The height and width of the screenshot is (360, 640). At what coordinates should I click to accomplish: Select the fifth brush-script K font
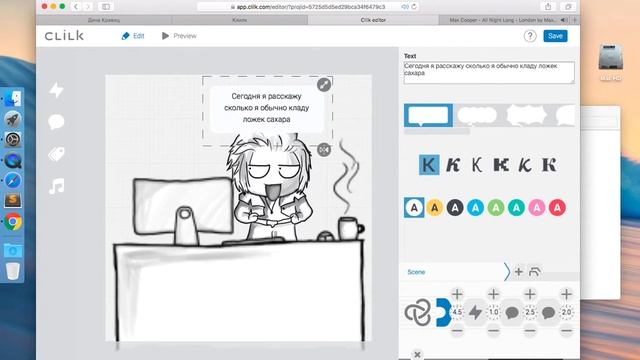[x=525, y=165]
